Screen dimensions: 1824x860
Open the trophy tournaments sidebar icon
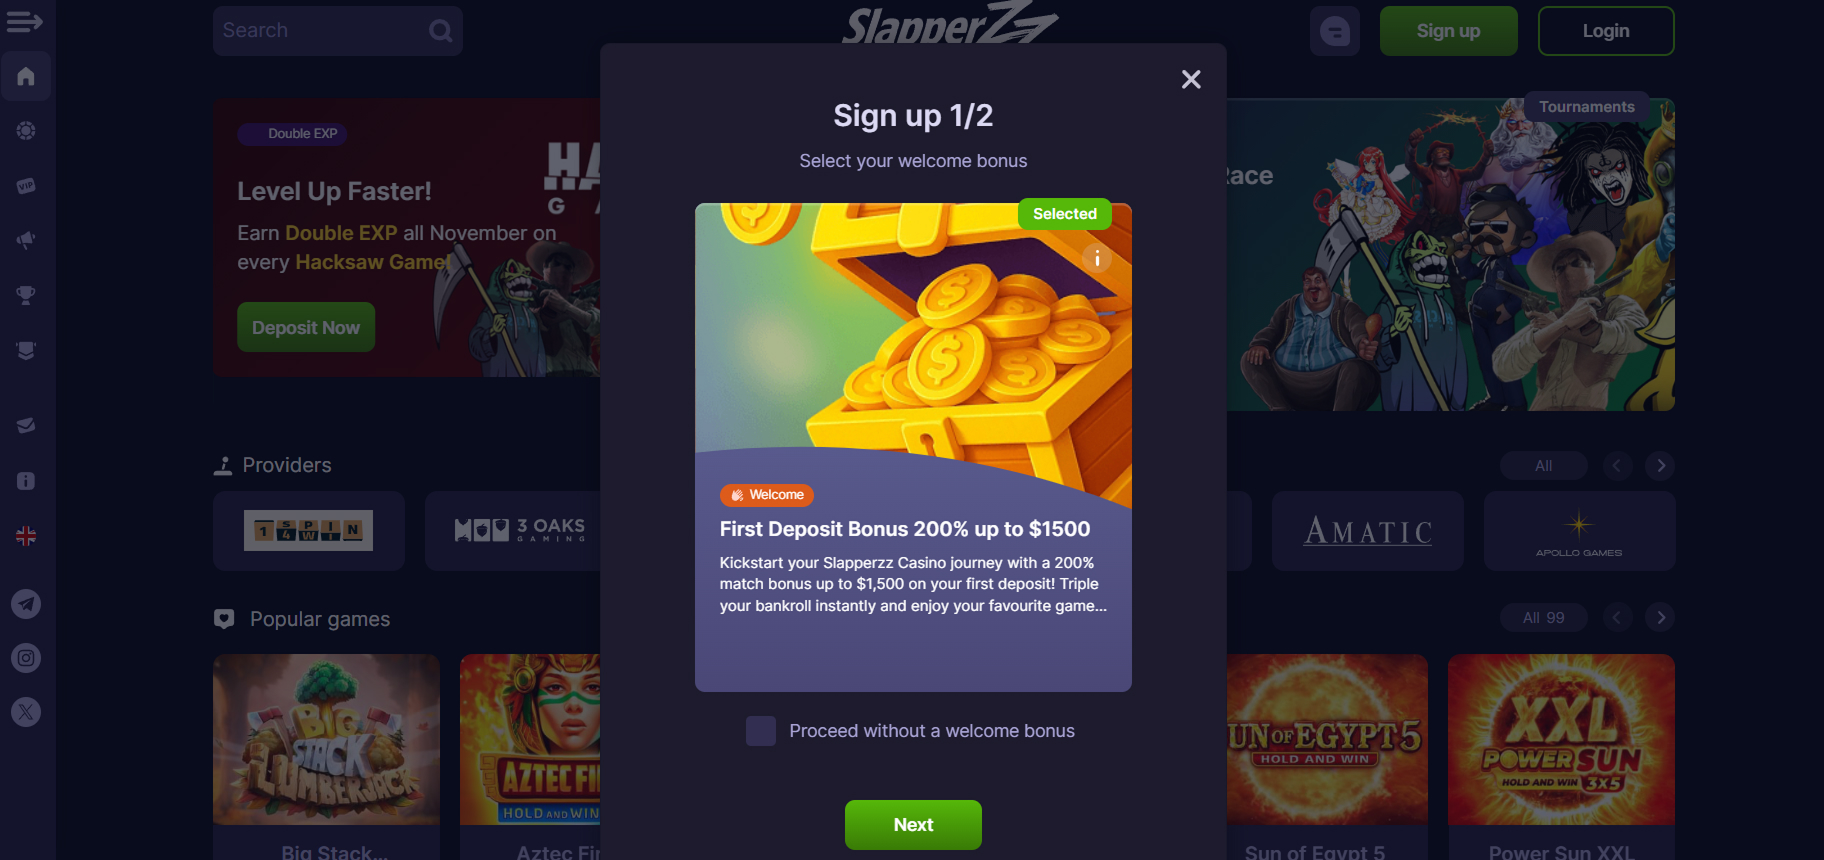click(x=26, y=295)
